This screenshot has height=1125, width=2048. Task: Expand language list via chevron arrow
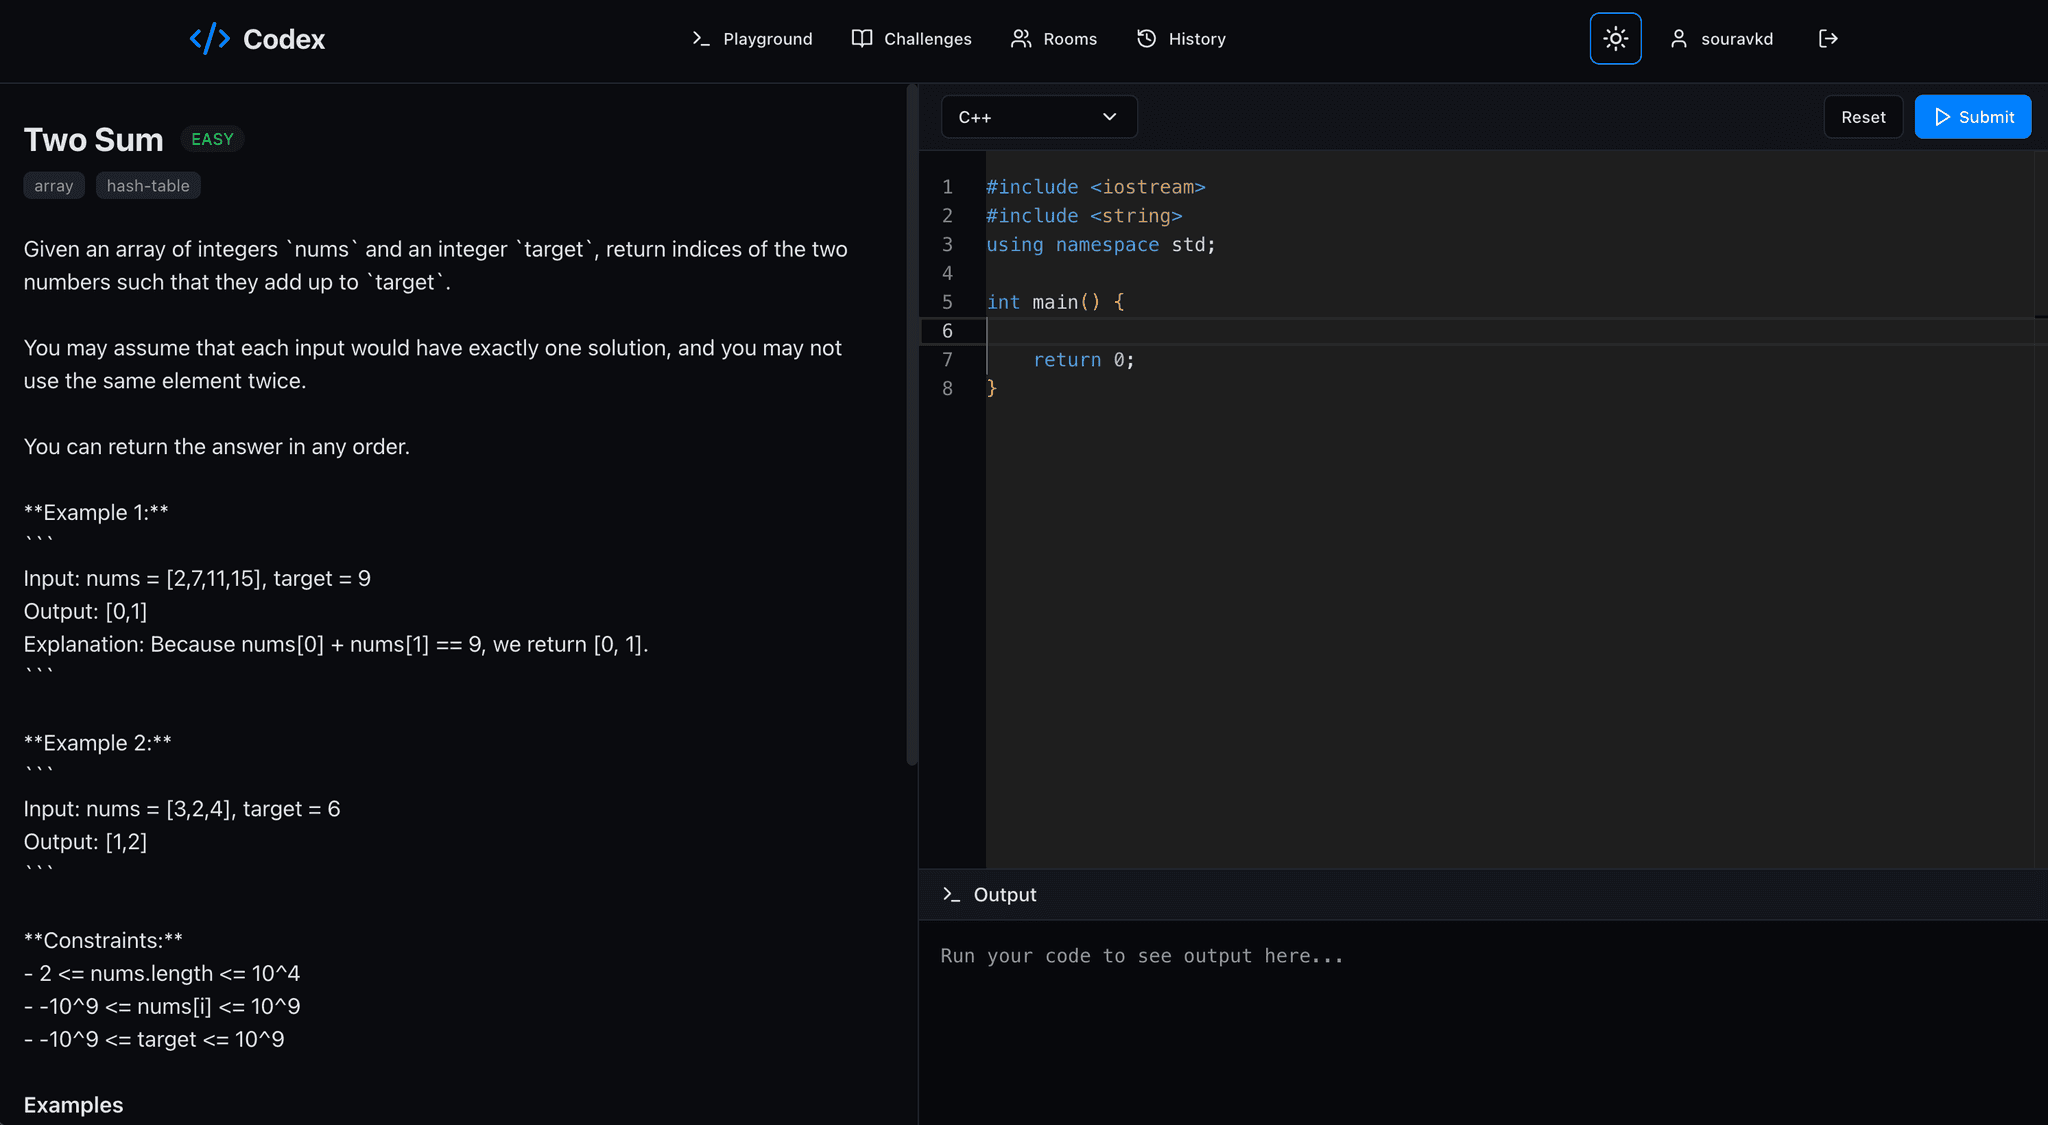[1110, 117]
